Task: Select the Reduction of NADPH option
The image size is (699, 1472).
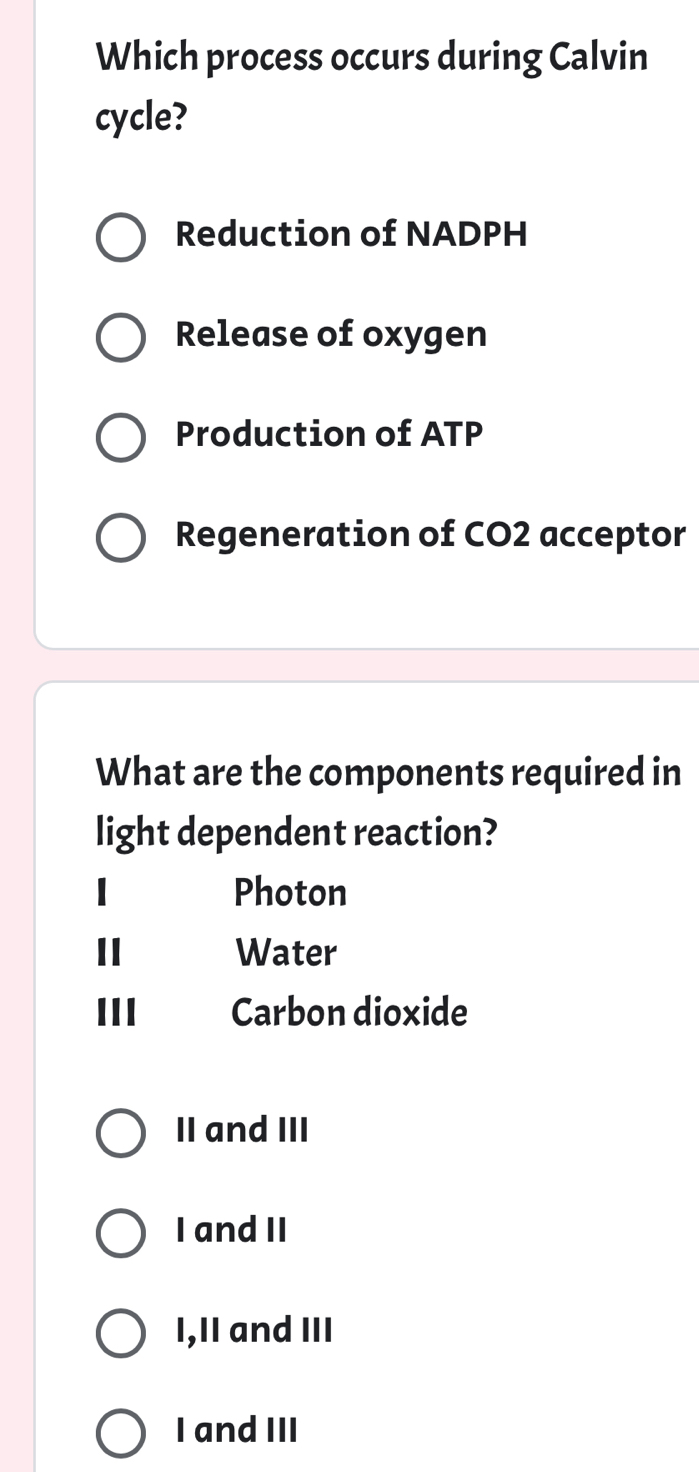Action: point(121,238)
